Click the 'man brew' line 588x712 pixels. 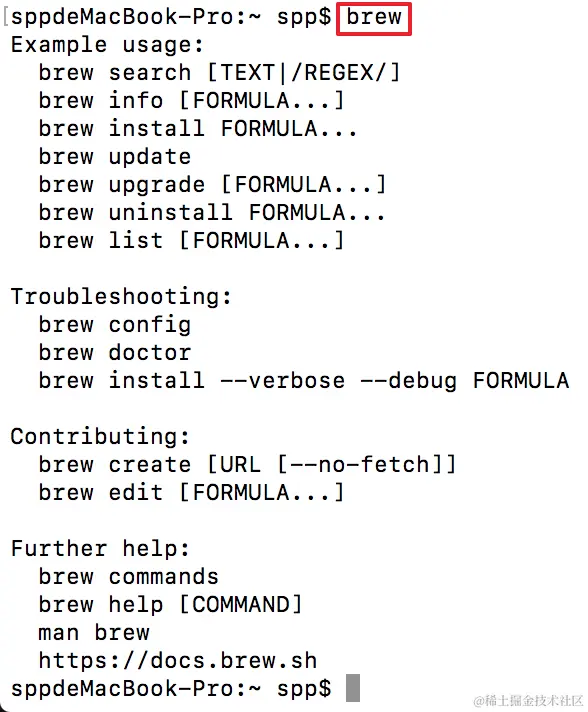94,633
